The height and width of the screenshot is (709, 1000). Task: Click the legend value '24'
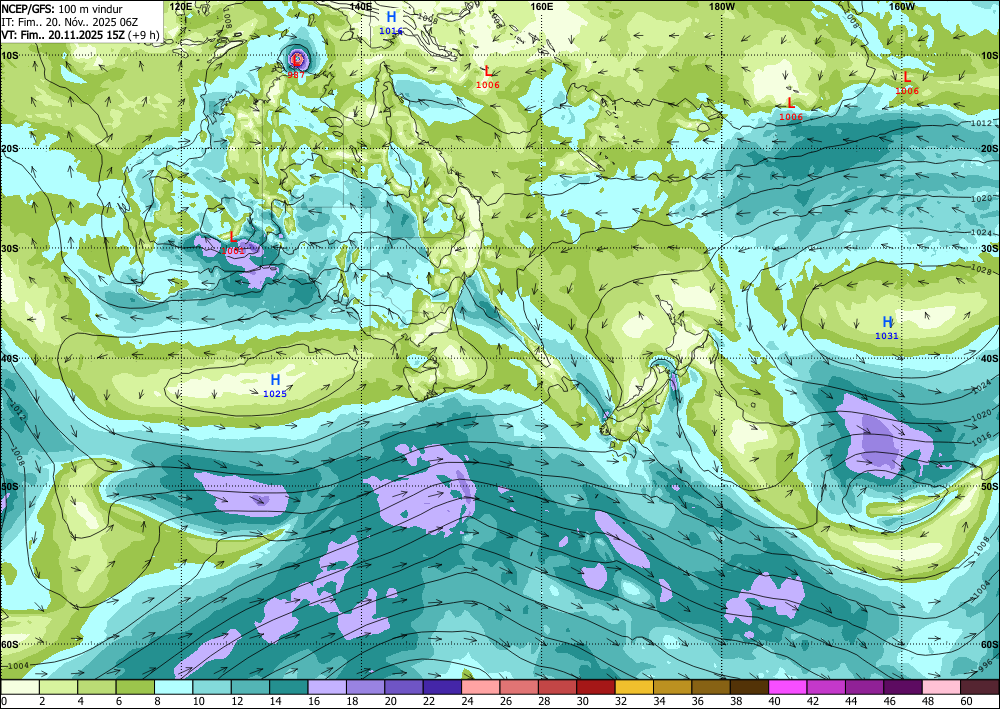466,702
